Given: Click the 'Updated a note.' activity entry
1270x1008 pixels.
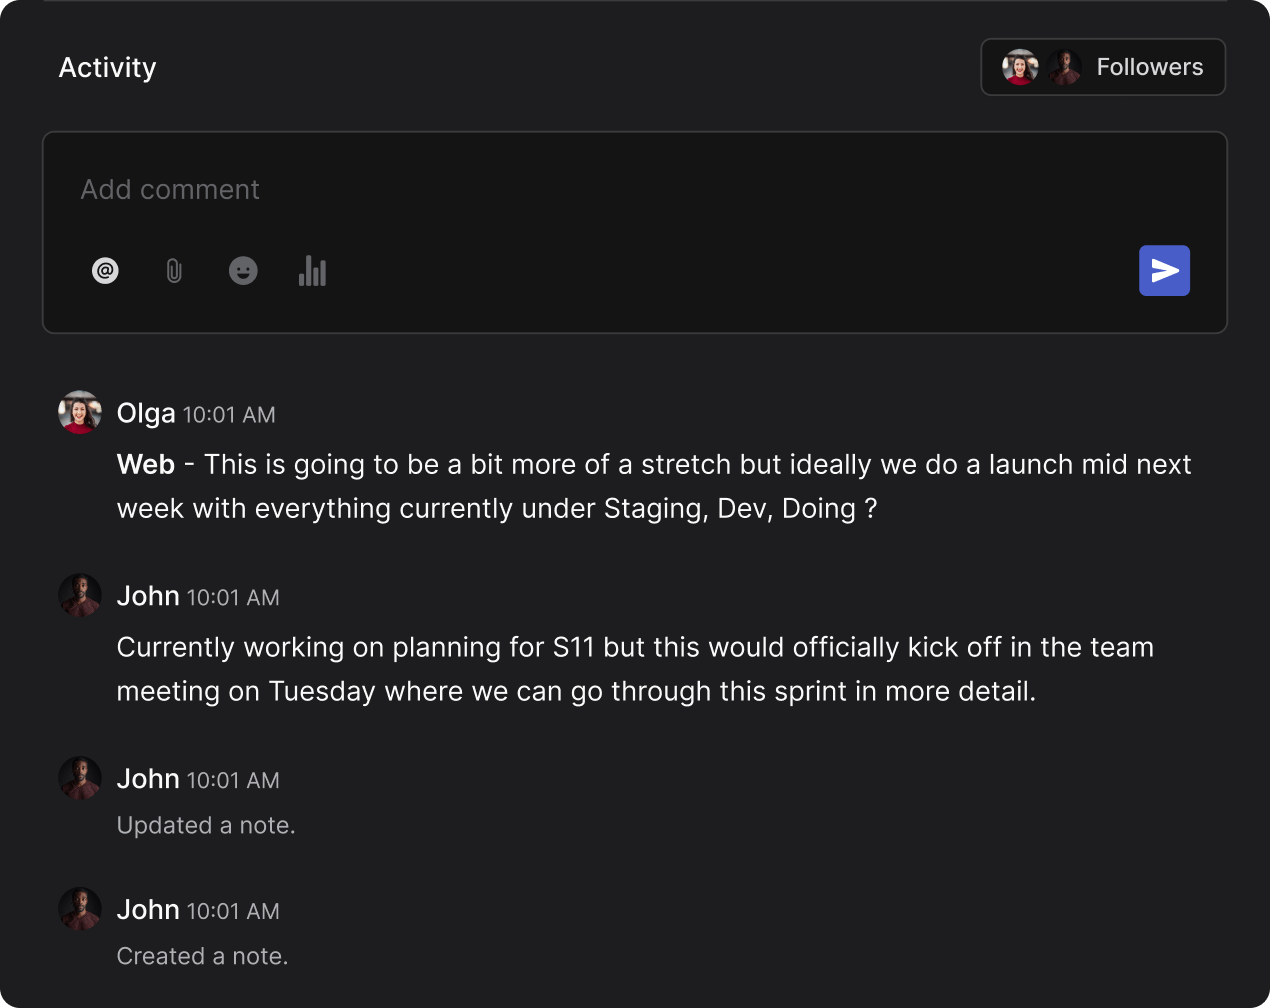Looking at the screenshot, I should 206,826.
